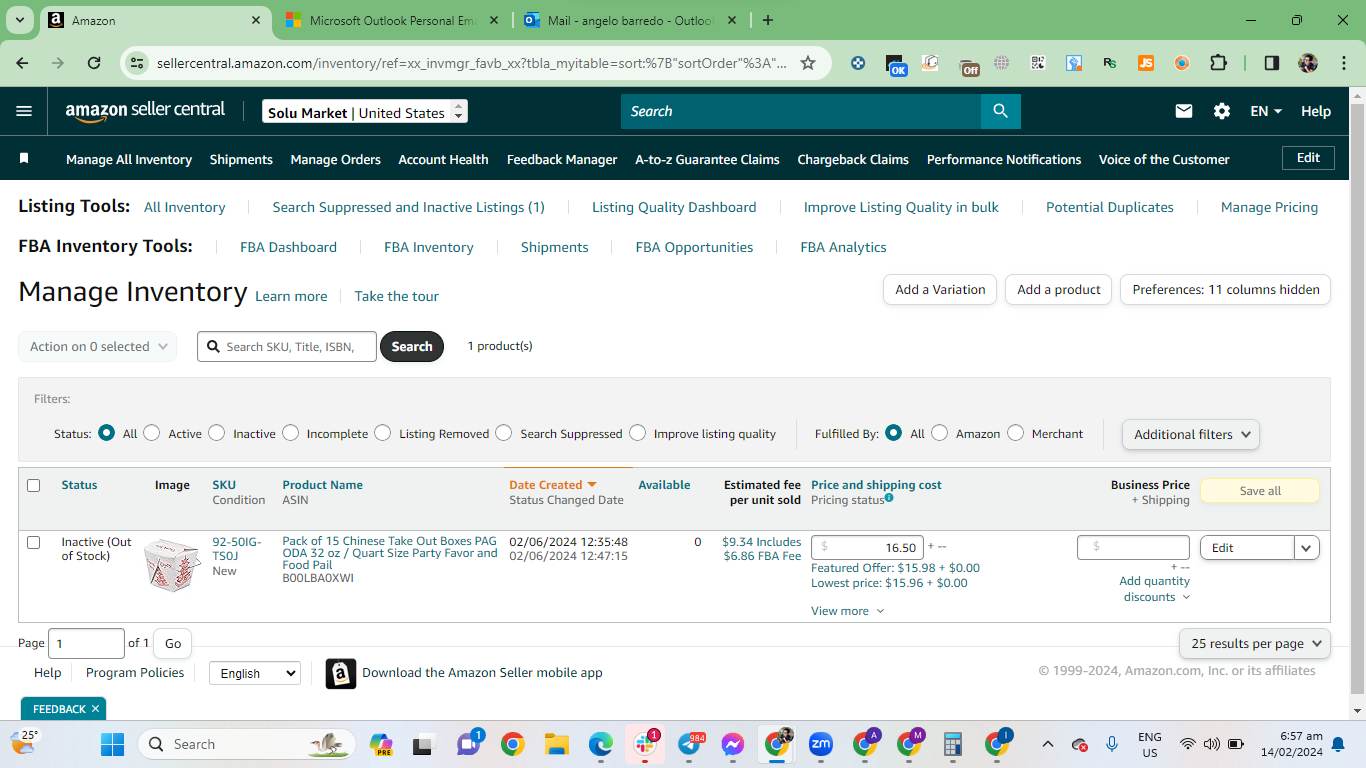
Task: Open the Manage Pricing link
Action: [x=1269, y=207]
